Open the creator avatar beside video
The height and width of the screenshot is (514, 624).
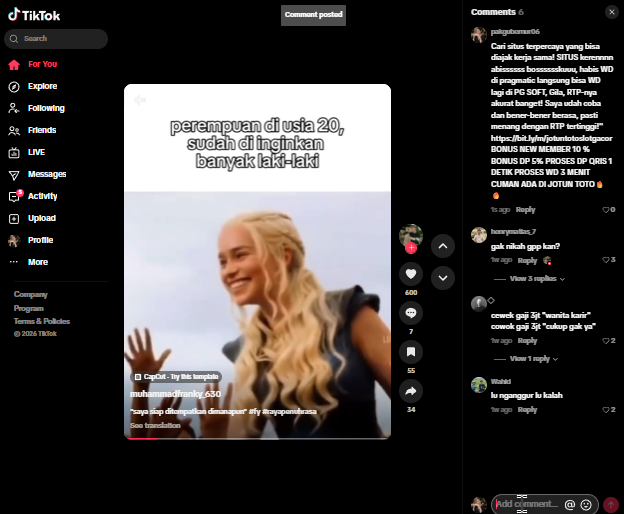(411, 235)
